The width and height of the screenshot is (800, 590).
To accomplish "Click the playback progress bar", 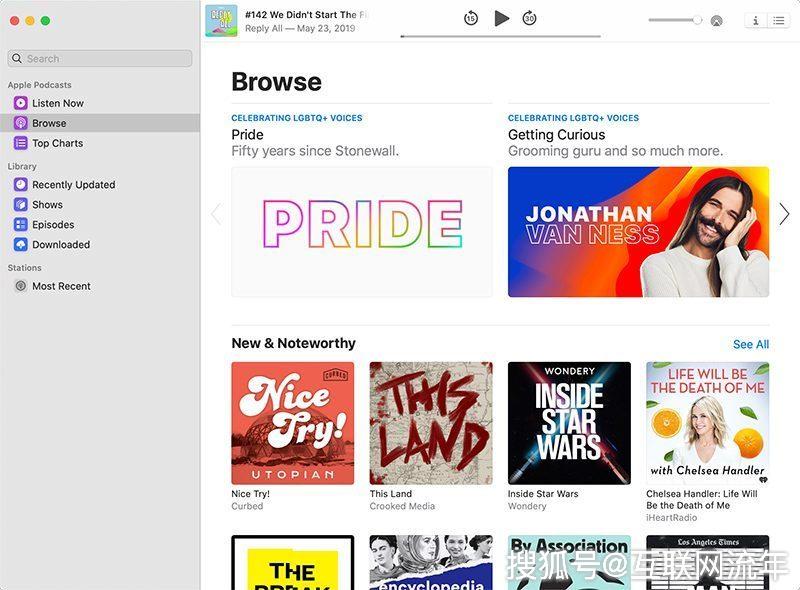I will coord(501,36).
